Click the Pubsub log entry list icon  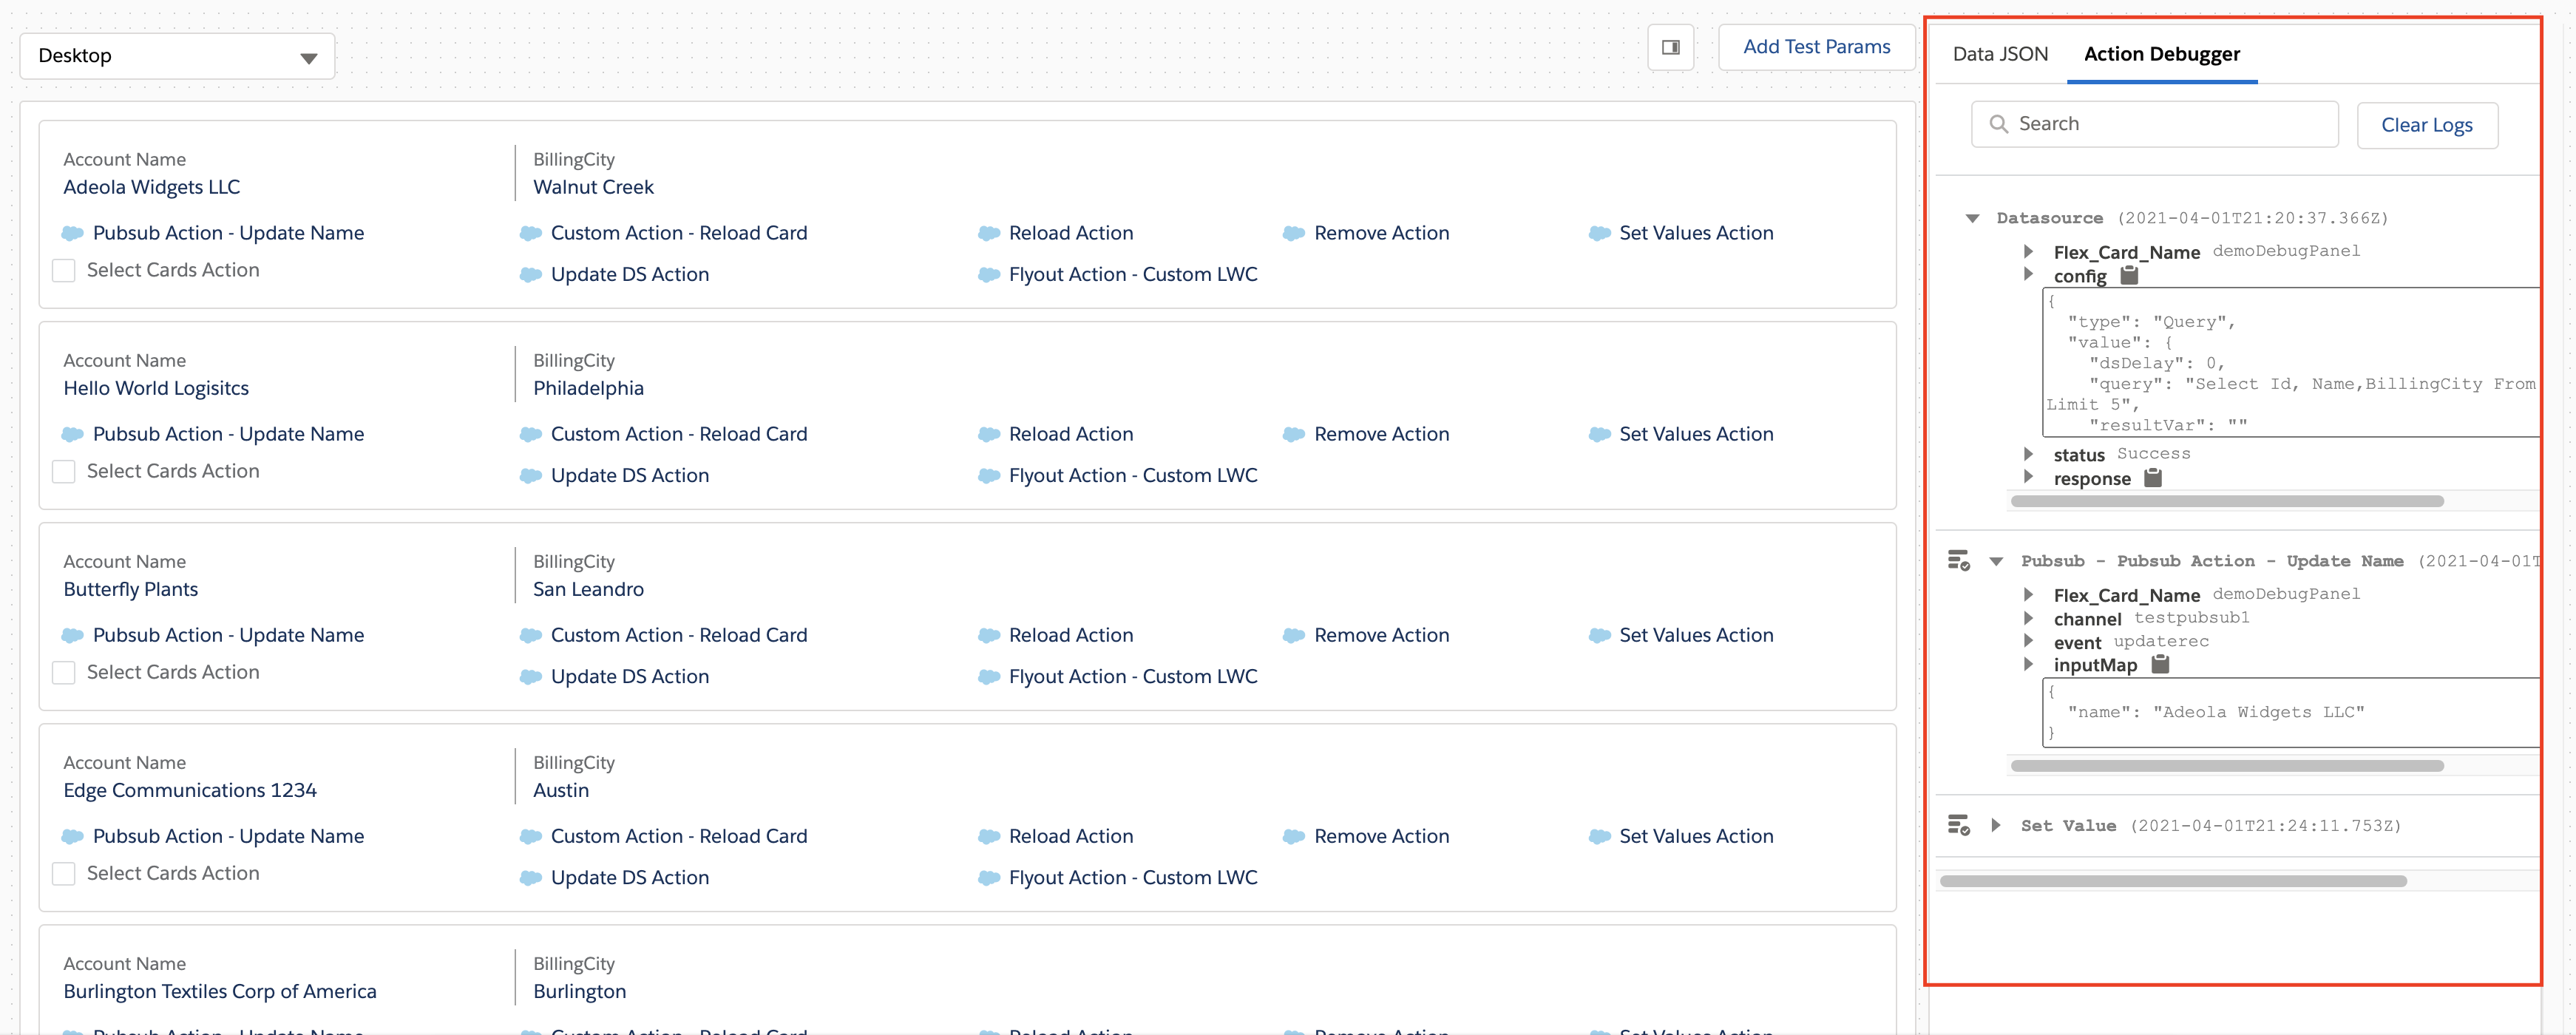tap(1958, 560)
